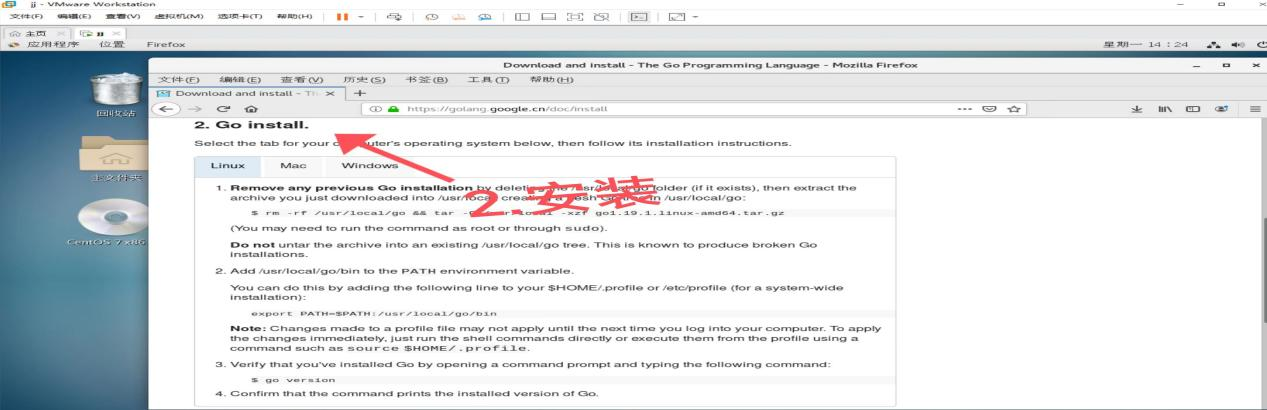Open clock 星期一 14:24 in top bar

click(x=1145, y=45)
